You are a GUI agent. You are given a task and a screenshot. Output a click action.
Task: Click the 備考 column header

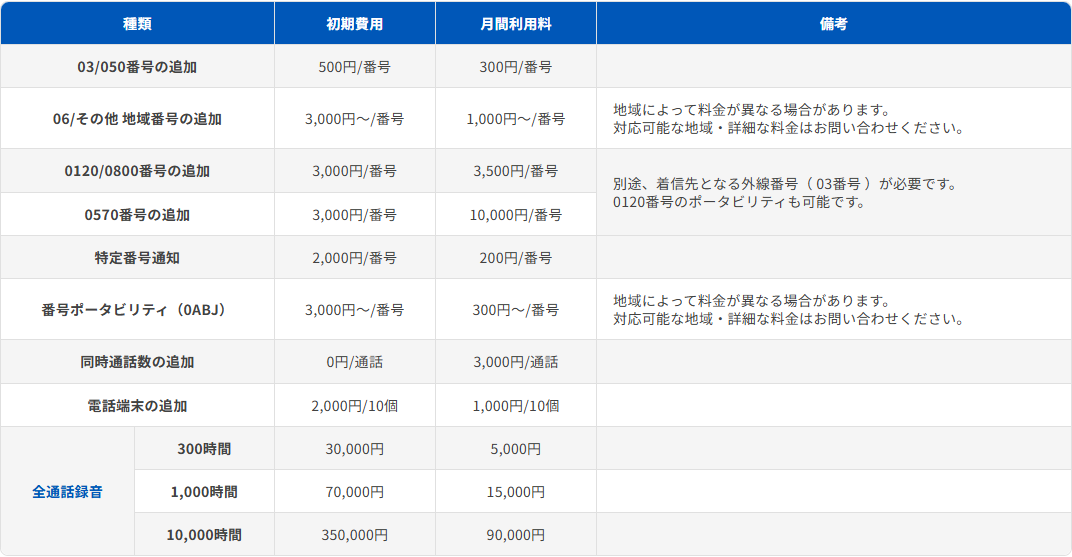833,23
